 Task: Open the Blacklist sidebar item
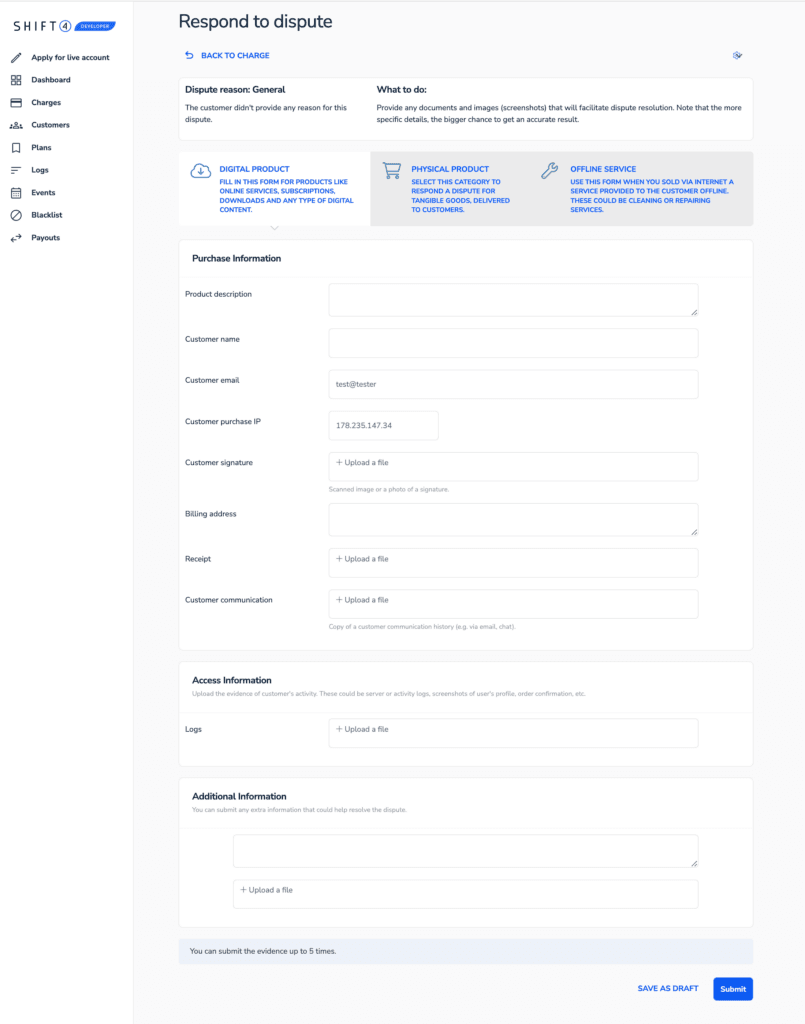(47, 215)
